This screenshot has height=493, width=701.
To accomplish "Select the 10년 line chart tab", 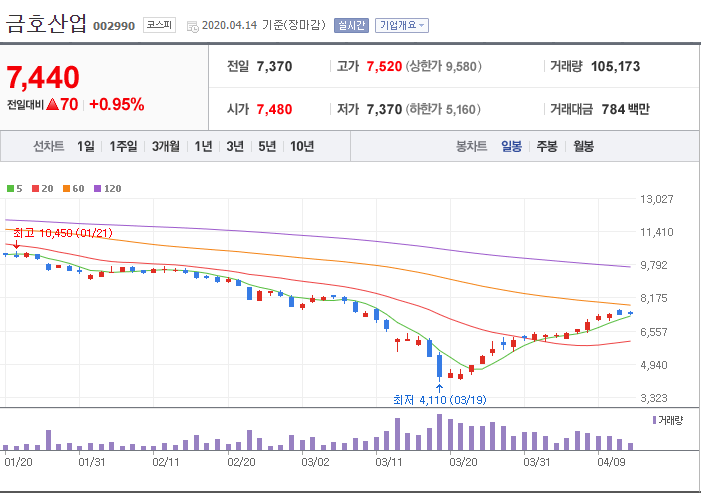I will pyautogui.click(x=302, y=146).
